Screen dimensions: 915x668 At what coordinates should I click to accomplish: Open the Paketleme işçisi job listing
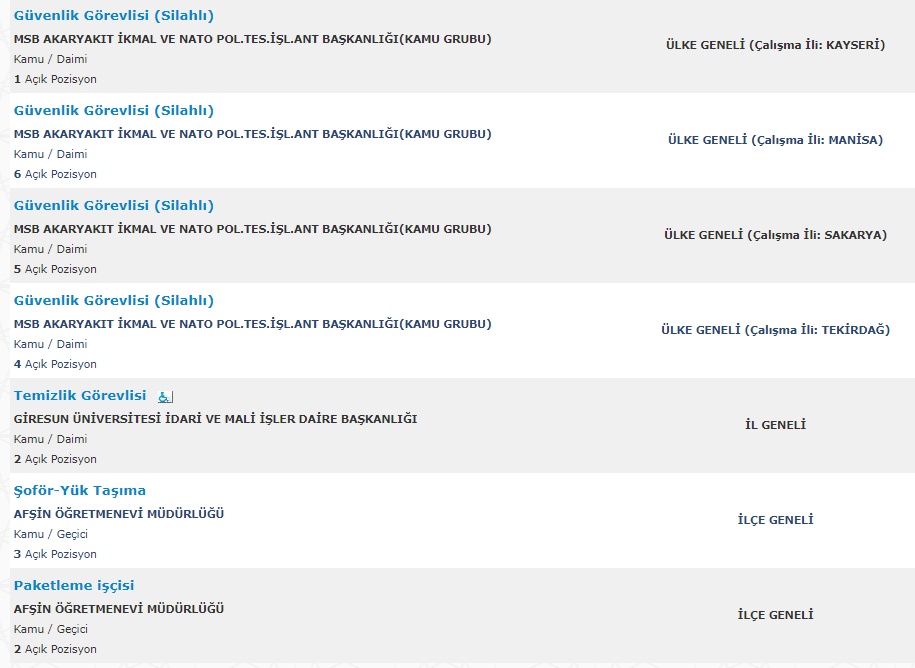(74, 586)
